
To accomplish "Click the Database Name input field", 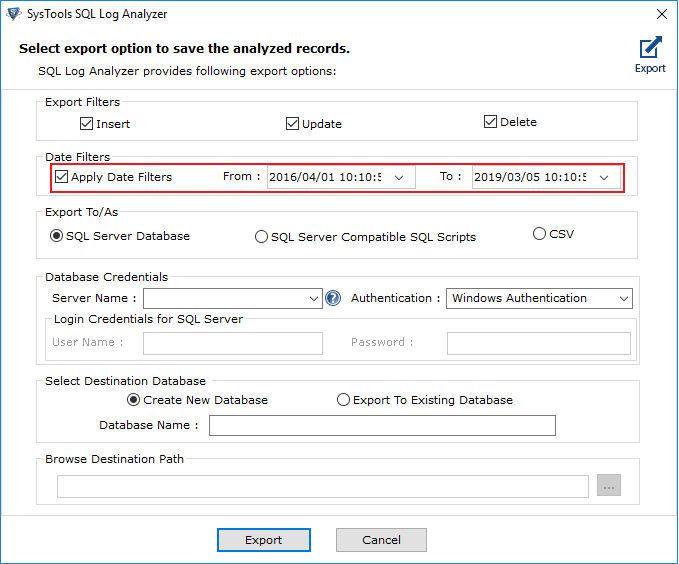I will pos(382,425).
